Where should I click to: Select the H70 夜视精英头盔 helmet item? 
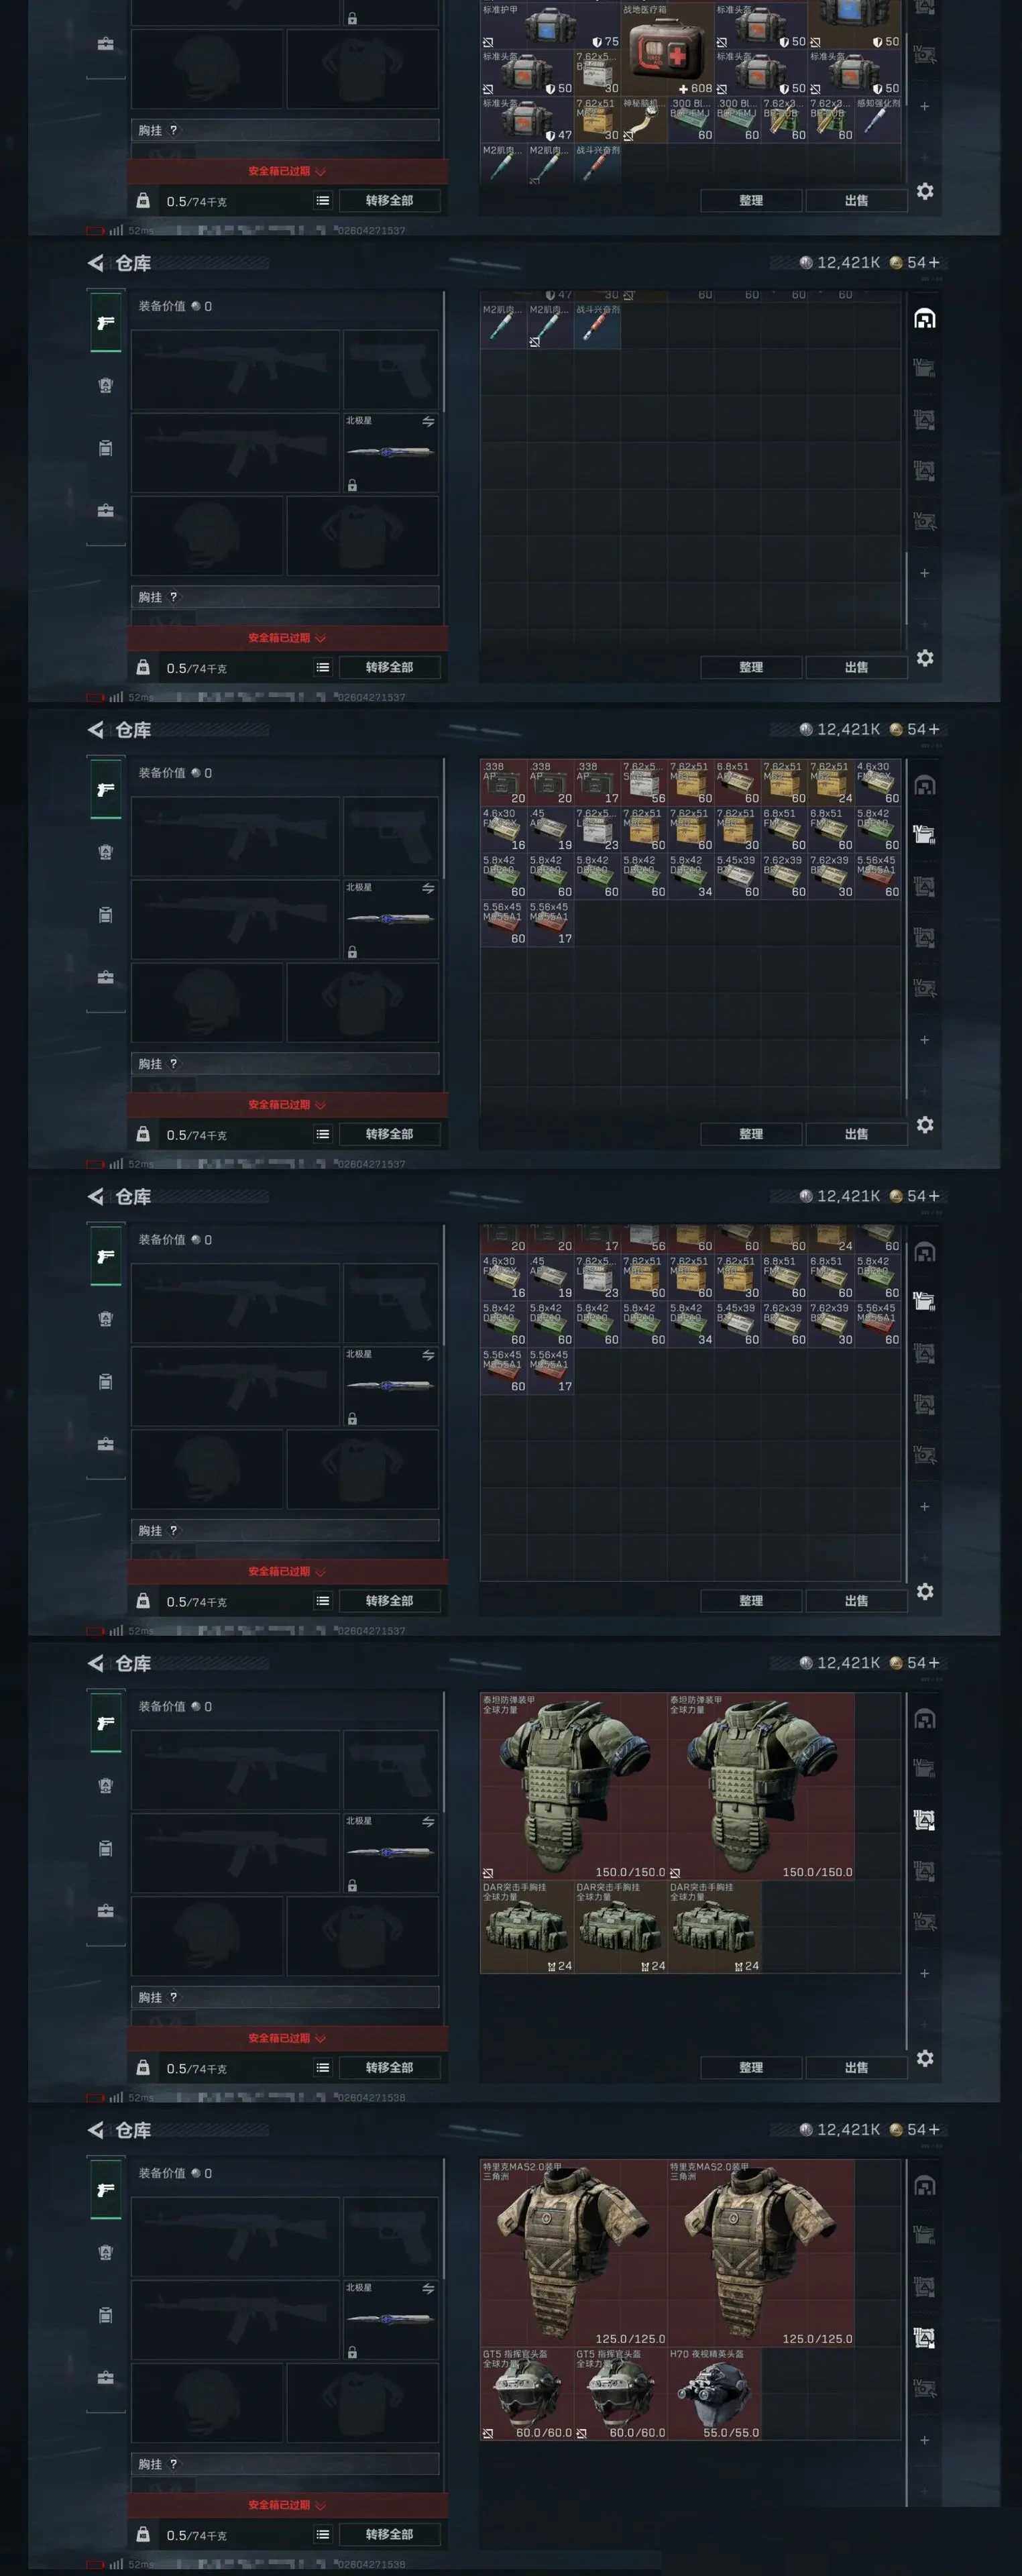coord(714,2394)
